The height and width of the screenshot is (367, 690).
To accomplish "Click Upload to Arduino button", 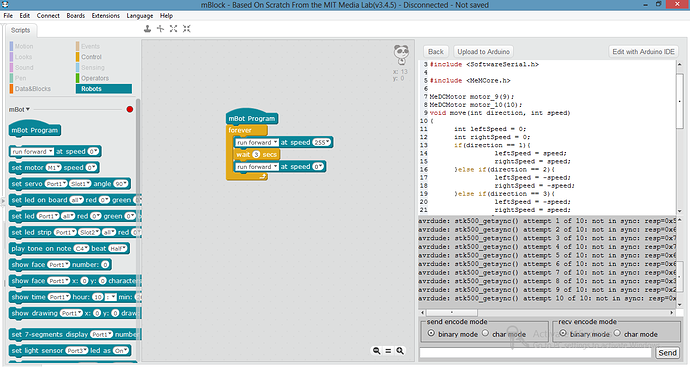I will pos(483,51).
